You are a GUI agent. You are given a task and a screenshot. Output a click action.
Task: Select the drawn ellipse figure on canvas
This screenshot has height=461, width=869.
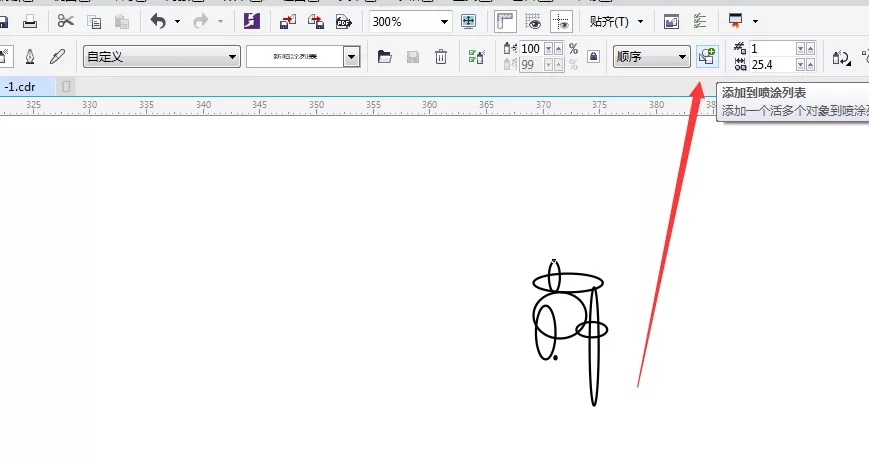pos(570,332)
